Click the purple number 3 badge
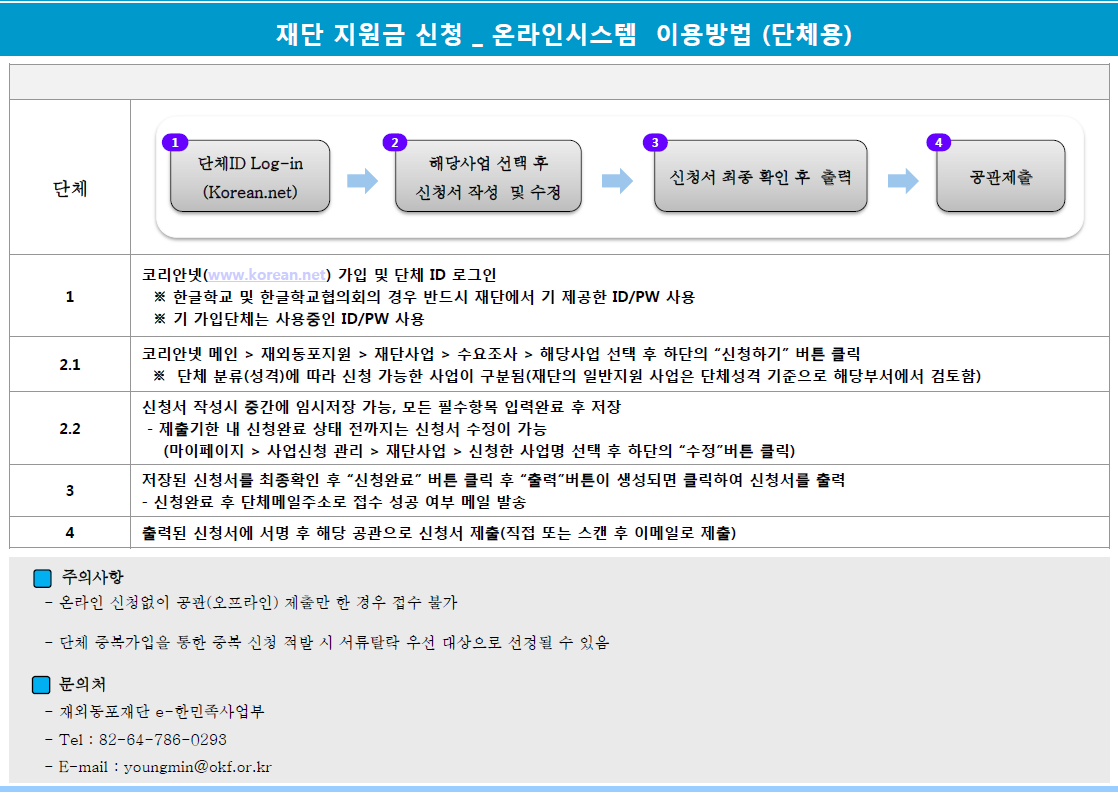 [654, 143]
